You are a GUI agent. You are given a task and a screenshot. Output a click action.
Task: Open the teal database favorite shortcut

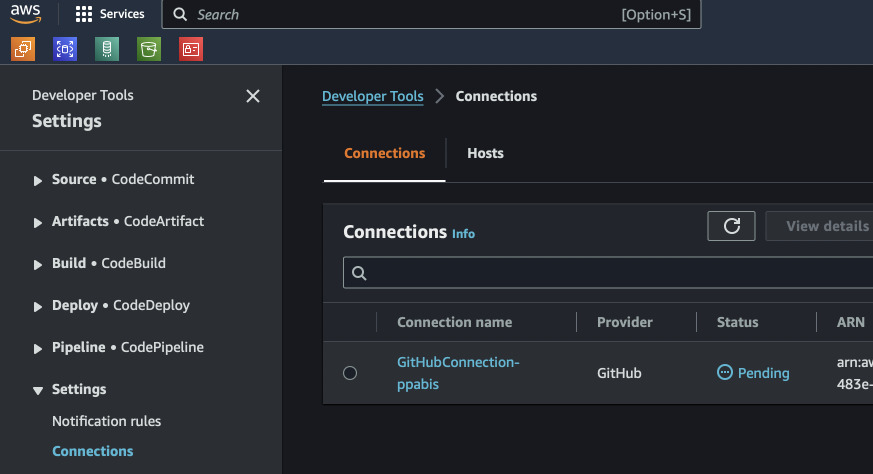pyautogui.click(x=107, y=49)
